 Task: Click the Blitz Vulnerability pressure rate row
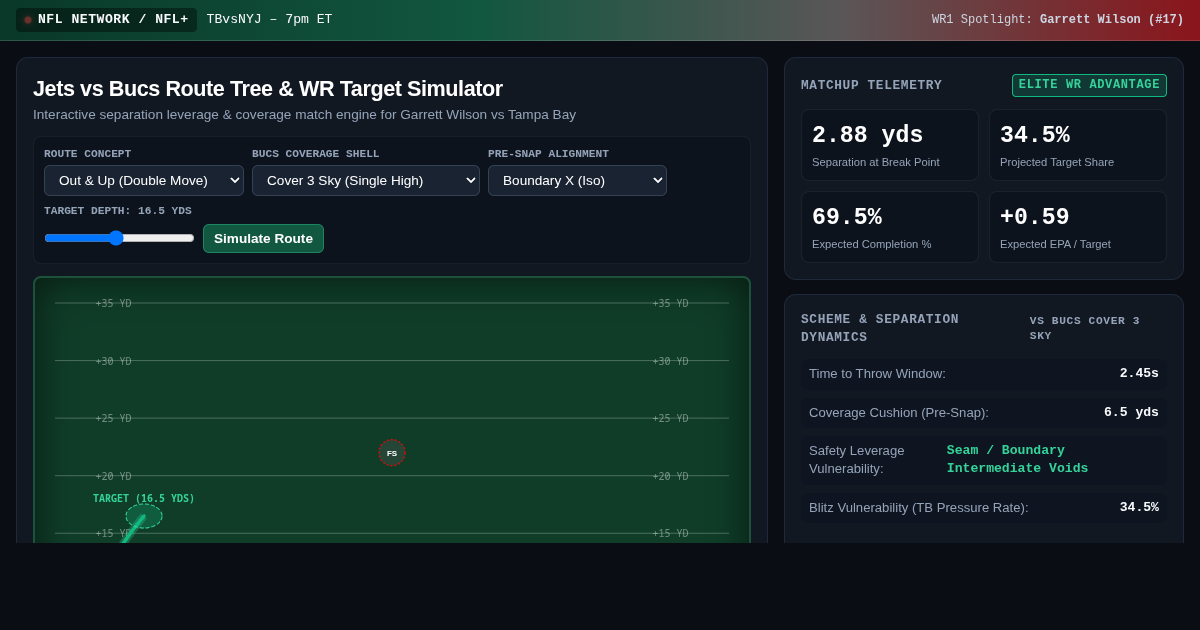984,507
